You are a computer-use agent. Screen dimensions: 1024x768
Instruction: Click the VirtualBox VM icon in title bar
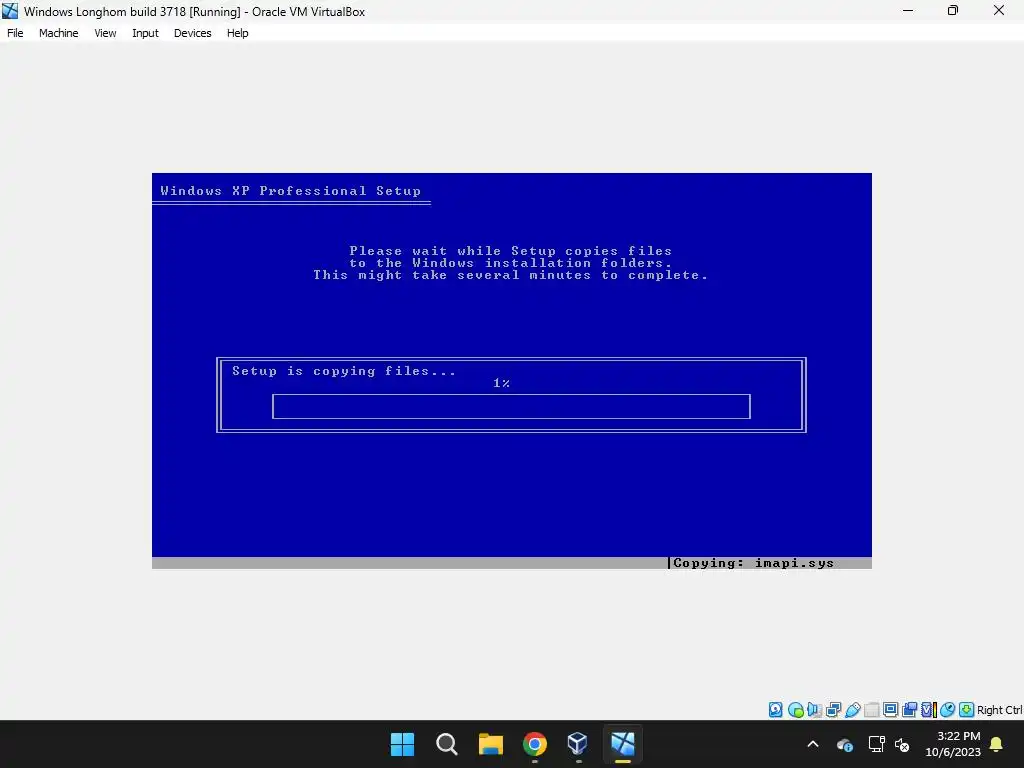[x=10, y=11]
